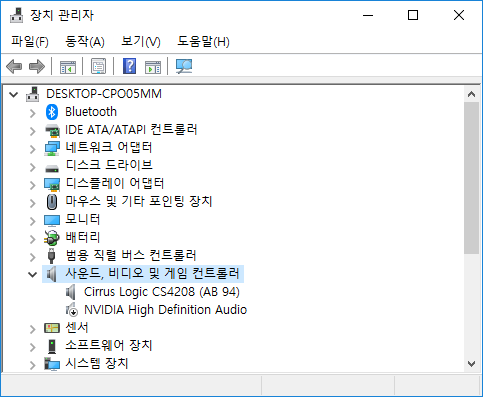Expand the 범용 직렬 버스 컨트롤러 category

click(32, 257)
